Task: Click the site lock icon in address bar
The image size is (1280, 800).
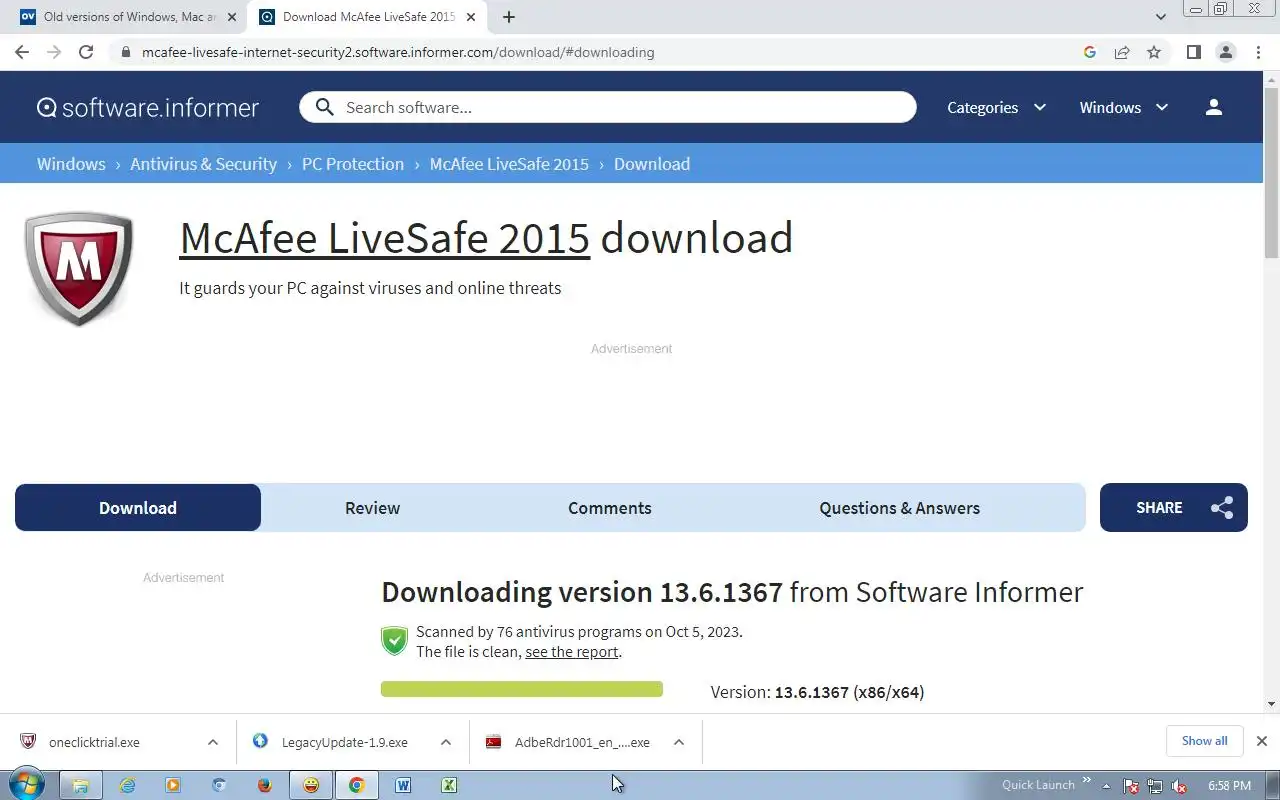Action: 125,52
